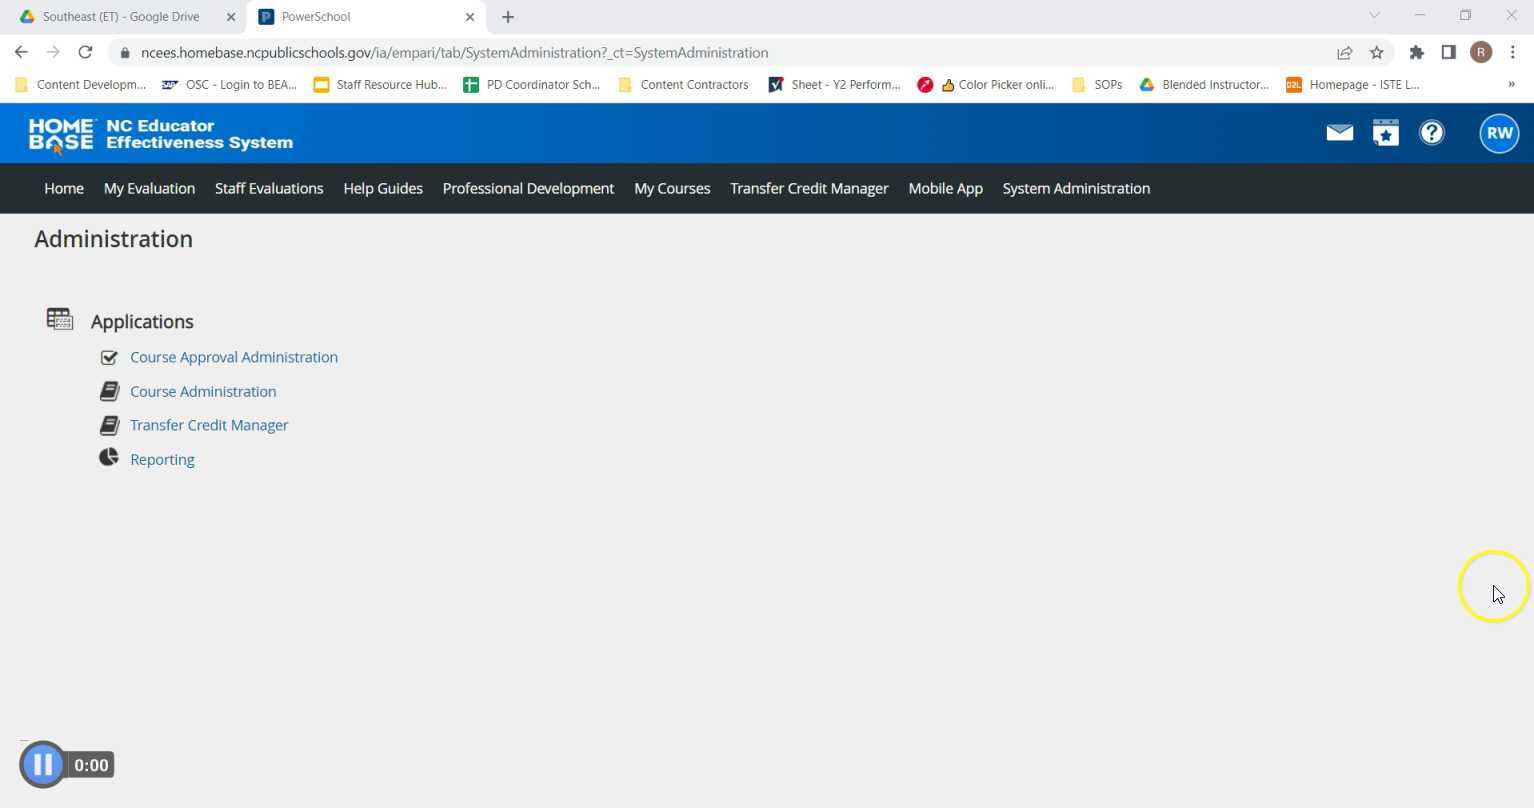
Task: Close the Southeast (ET) Google Drive tab
Action: pyautogui.click(x=231, y=17)
